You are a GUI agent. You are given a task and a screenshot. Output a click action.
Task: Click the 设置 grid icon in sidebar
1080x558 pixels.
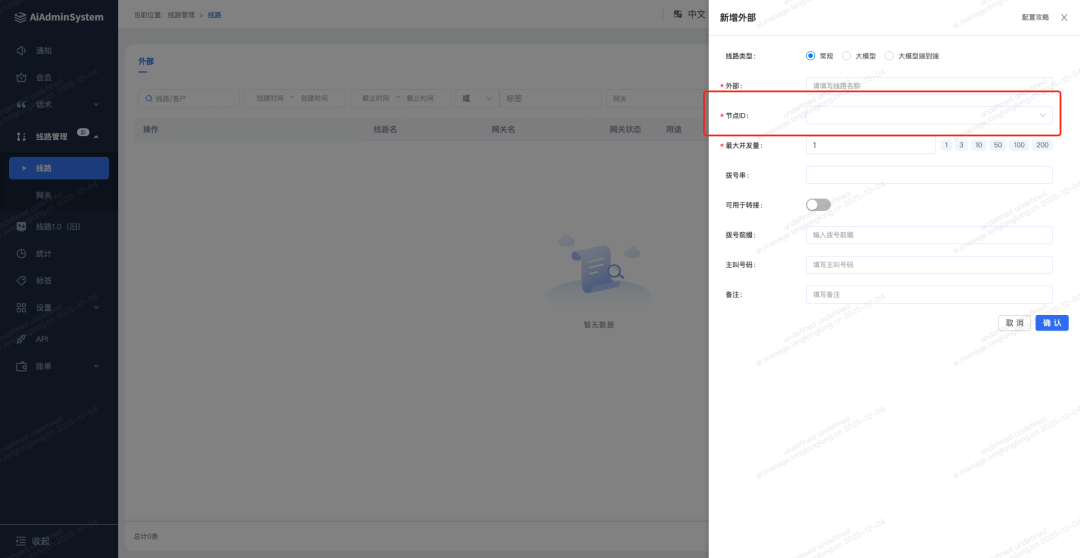click(21, 308)
